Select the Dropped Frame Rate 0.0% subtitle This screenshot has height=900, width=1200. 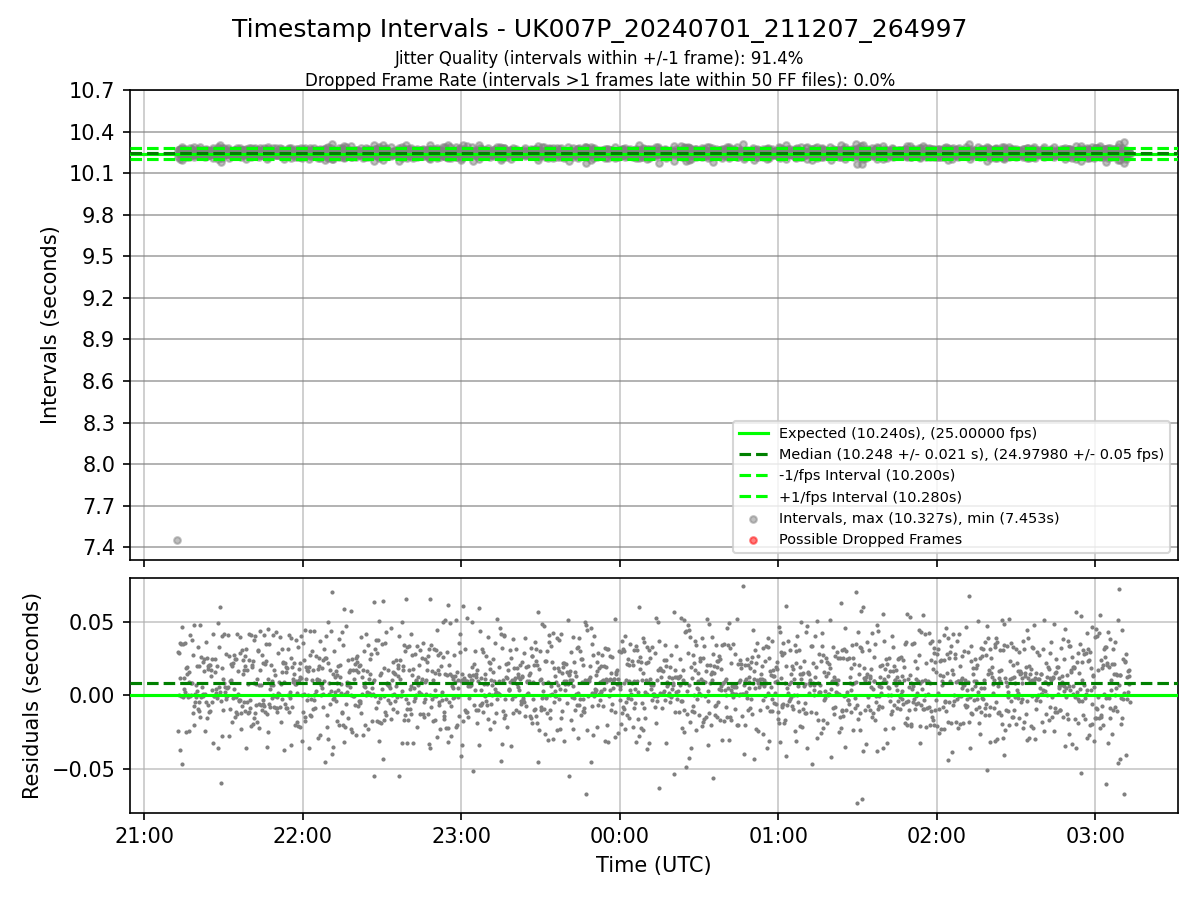coord(600,80)
